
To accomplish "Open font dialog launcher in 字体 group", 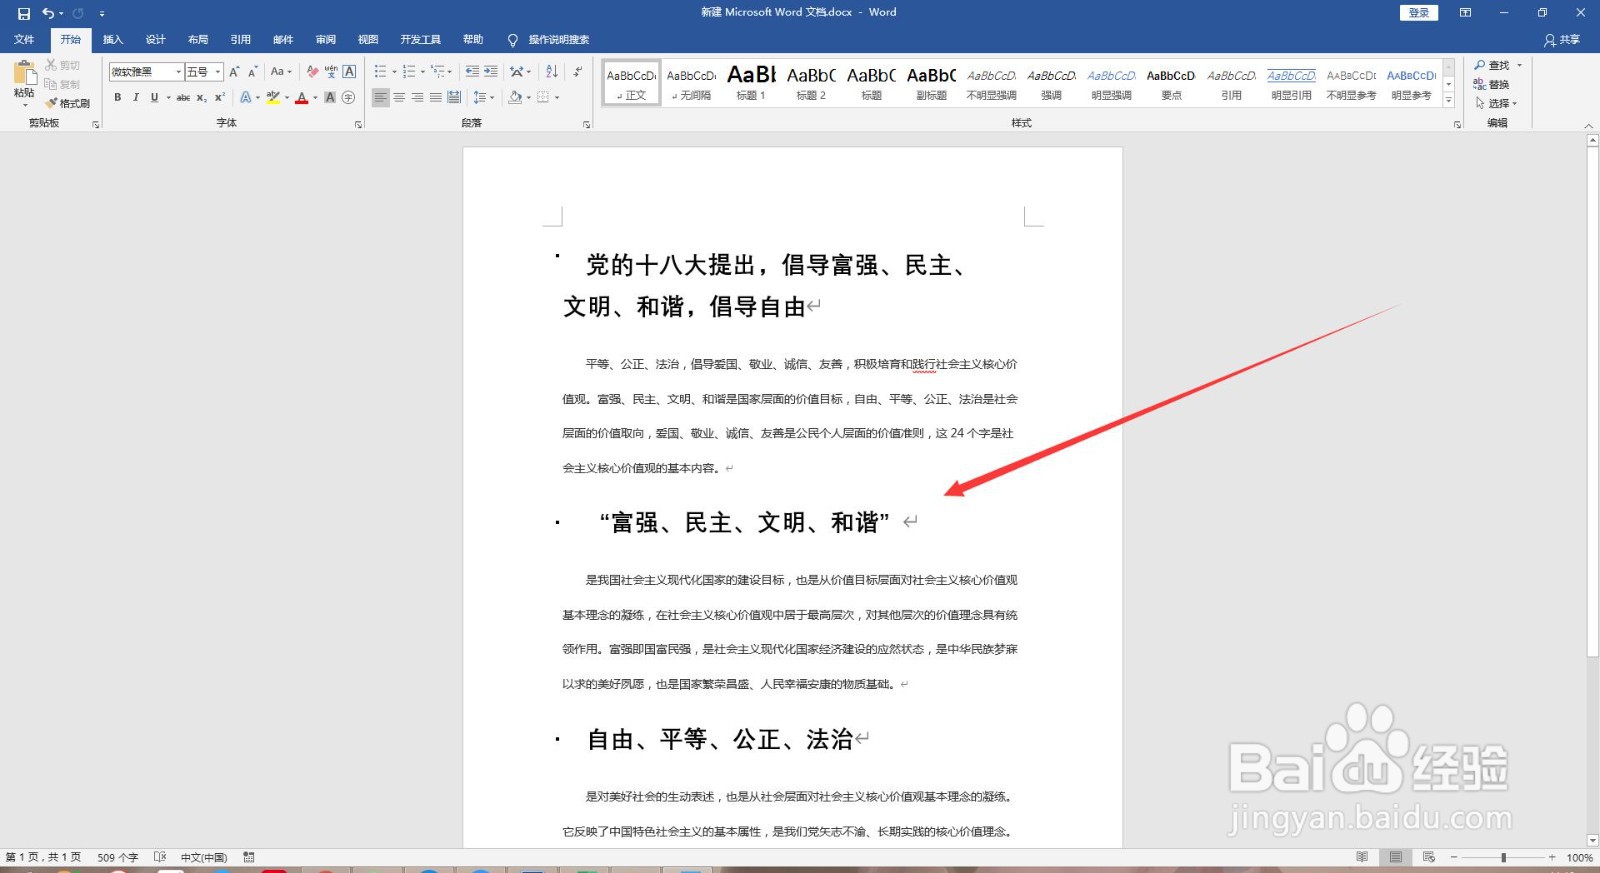I will 358,125.
